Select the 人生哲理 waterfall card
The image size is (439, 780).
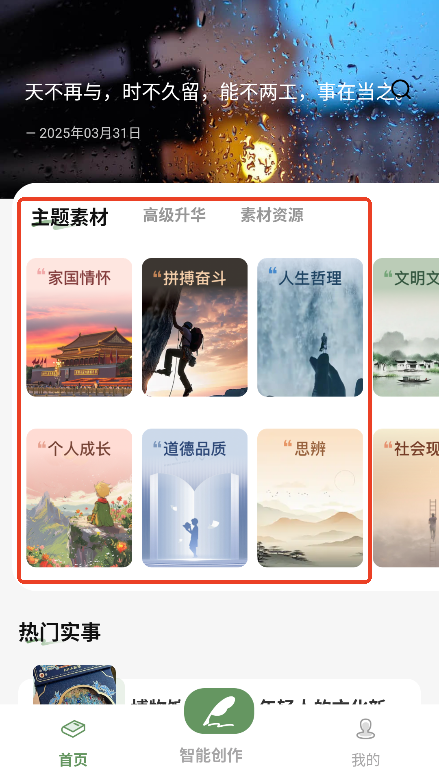(x=310, y=327)
